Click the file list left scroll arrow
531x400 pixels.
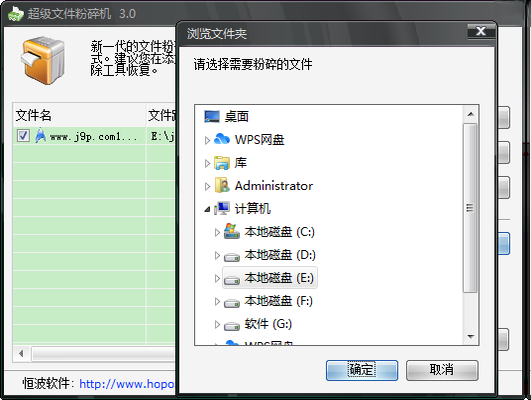pyautogui.click(x=21, y=354)
